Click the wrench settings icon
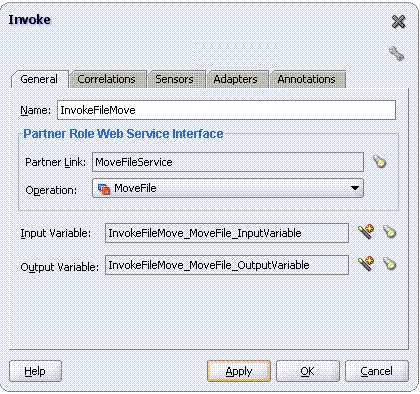This screenshot has width=420, height=394. [397, 54]
